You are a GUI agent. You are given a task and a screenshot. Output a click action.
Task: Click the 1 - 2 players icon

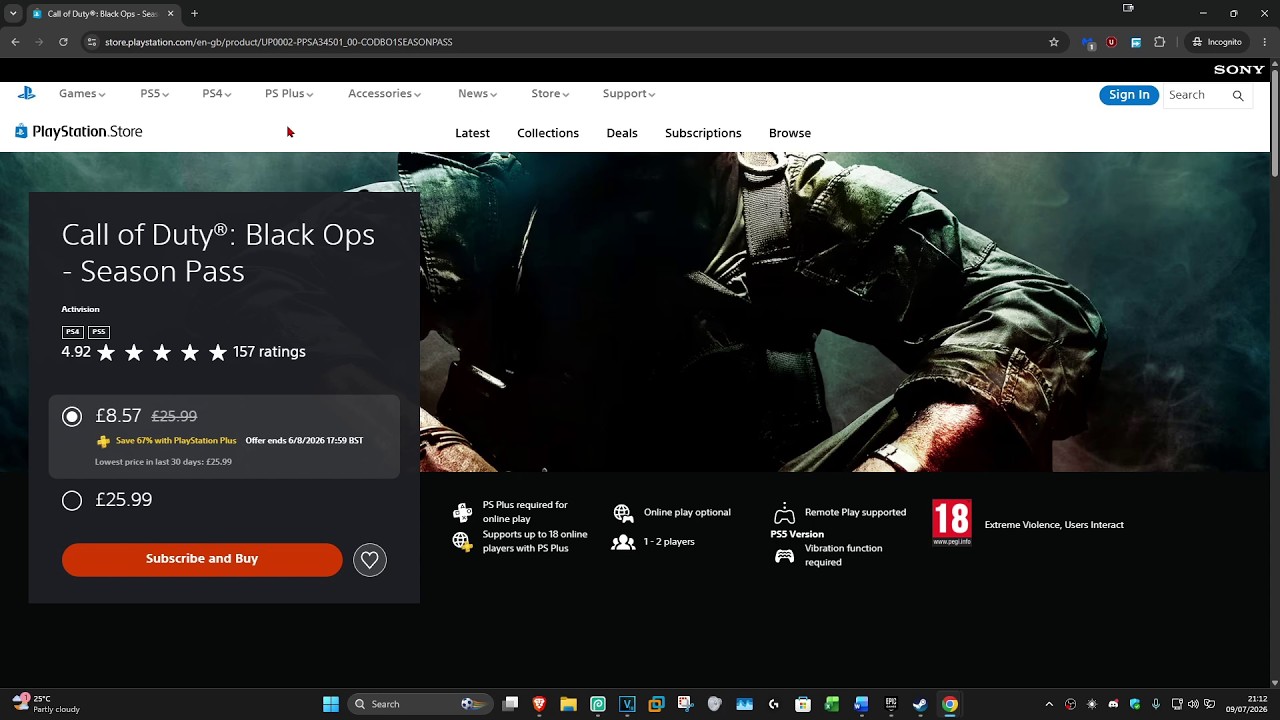coord(623,542)
